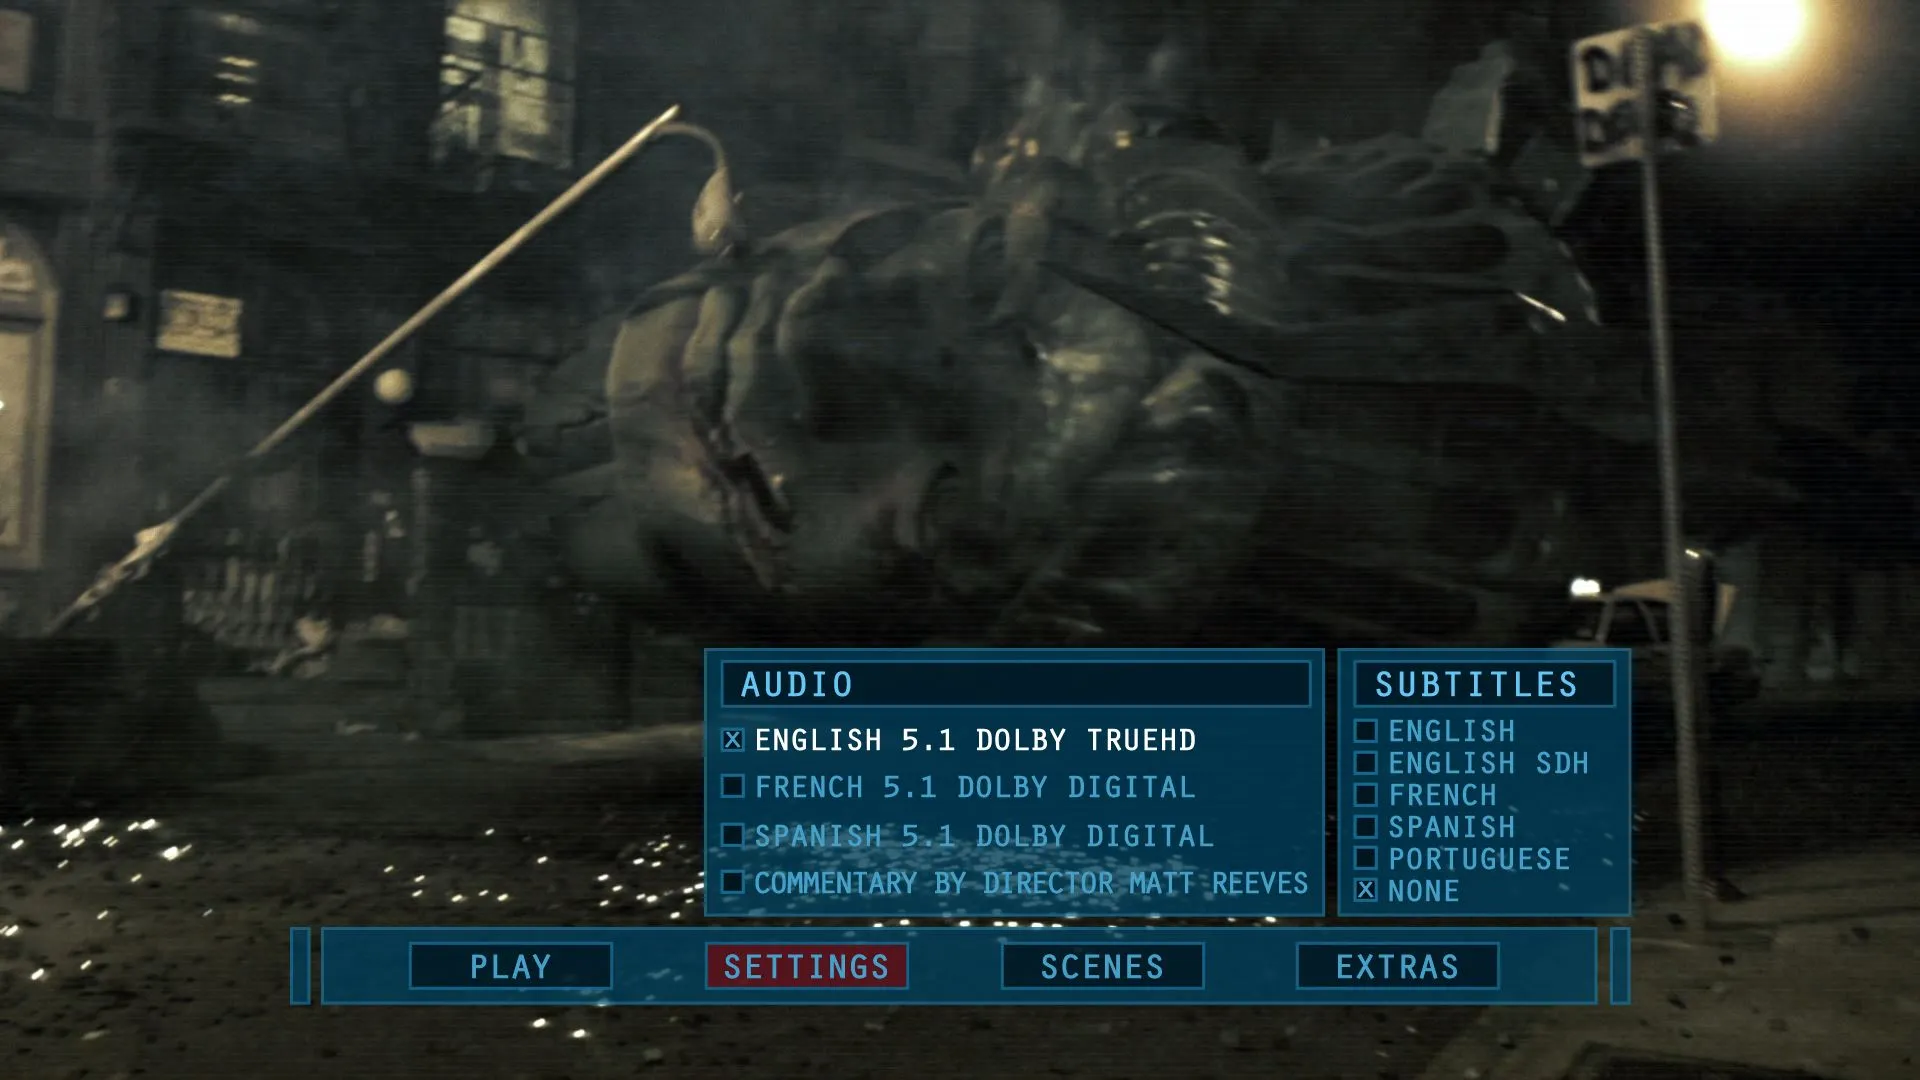
Task: Click the AUDIO panel header bar
Action: tap(1015, 684)
